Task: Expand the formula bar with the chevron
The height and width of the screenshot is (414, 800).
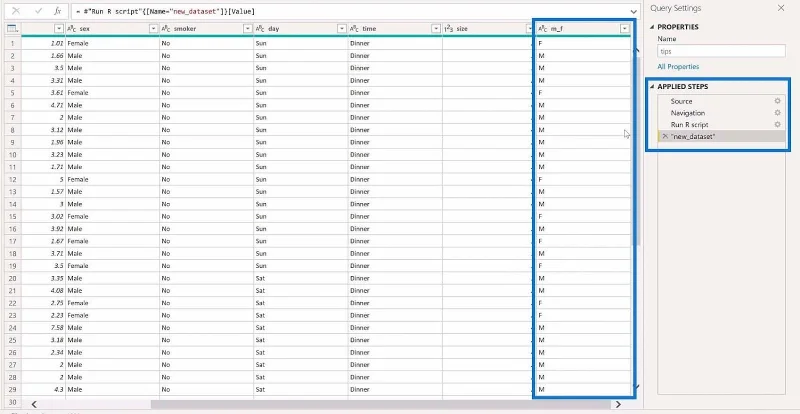Action: [x=634, y=11]
